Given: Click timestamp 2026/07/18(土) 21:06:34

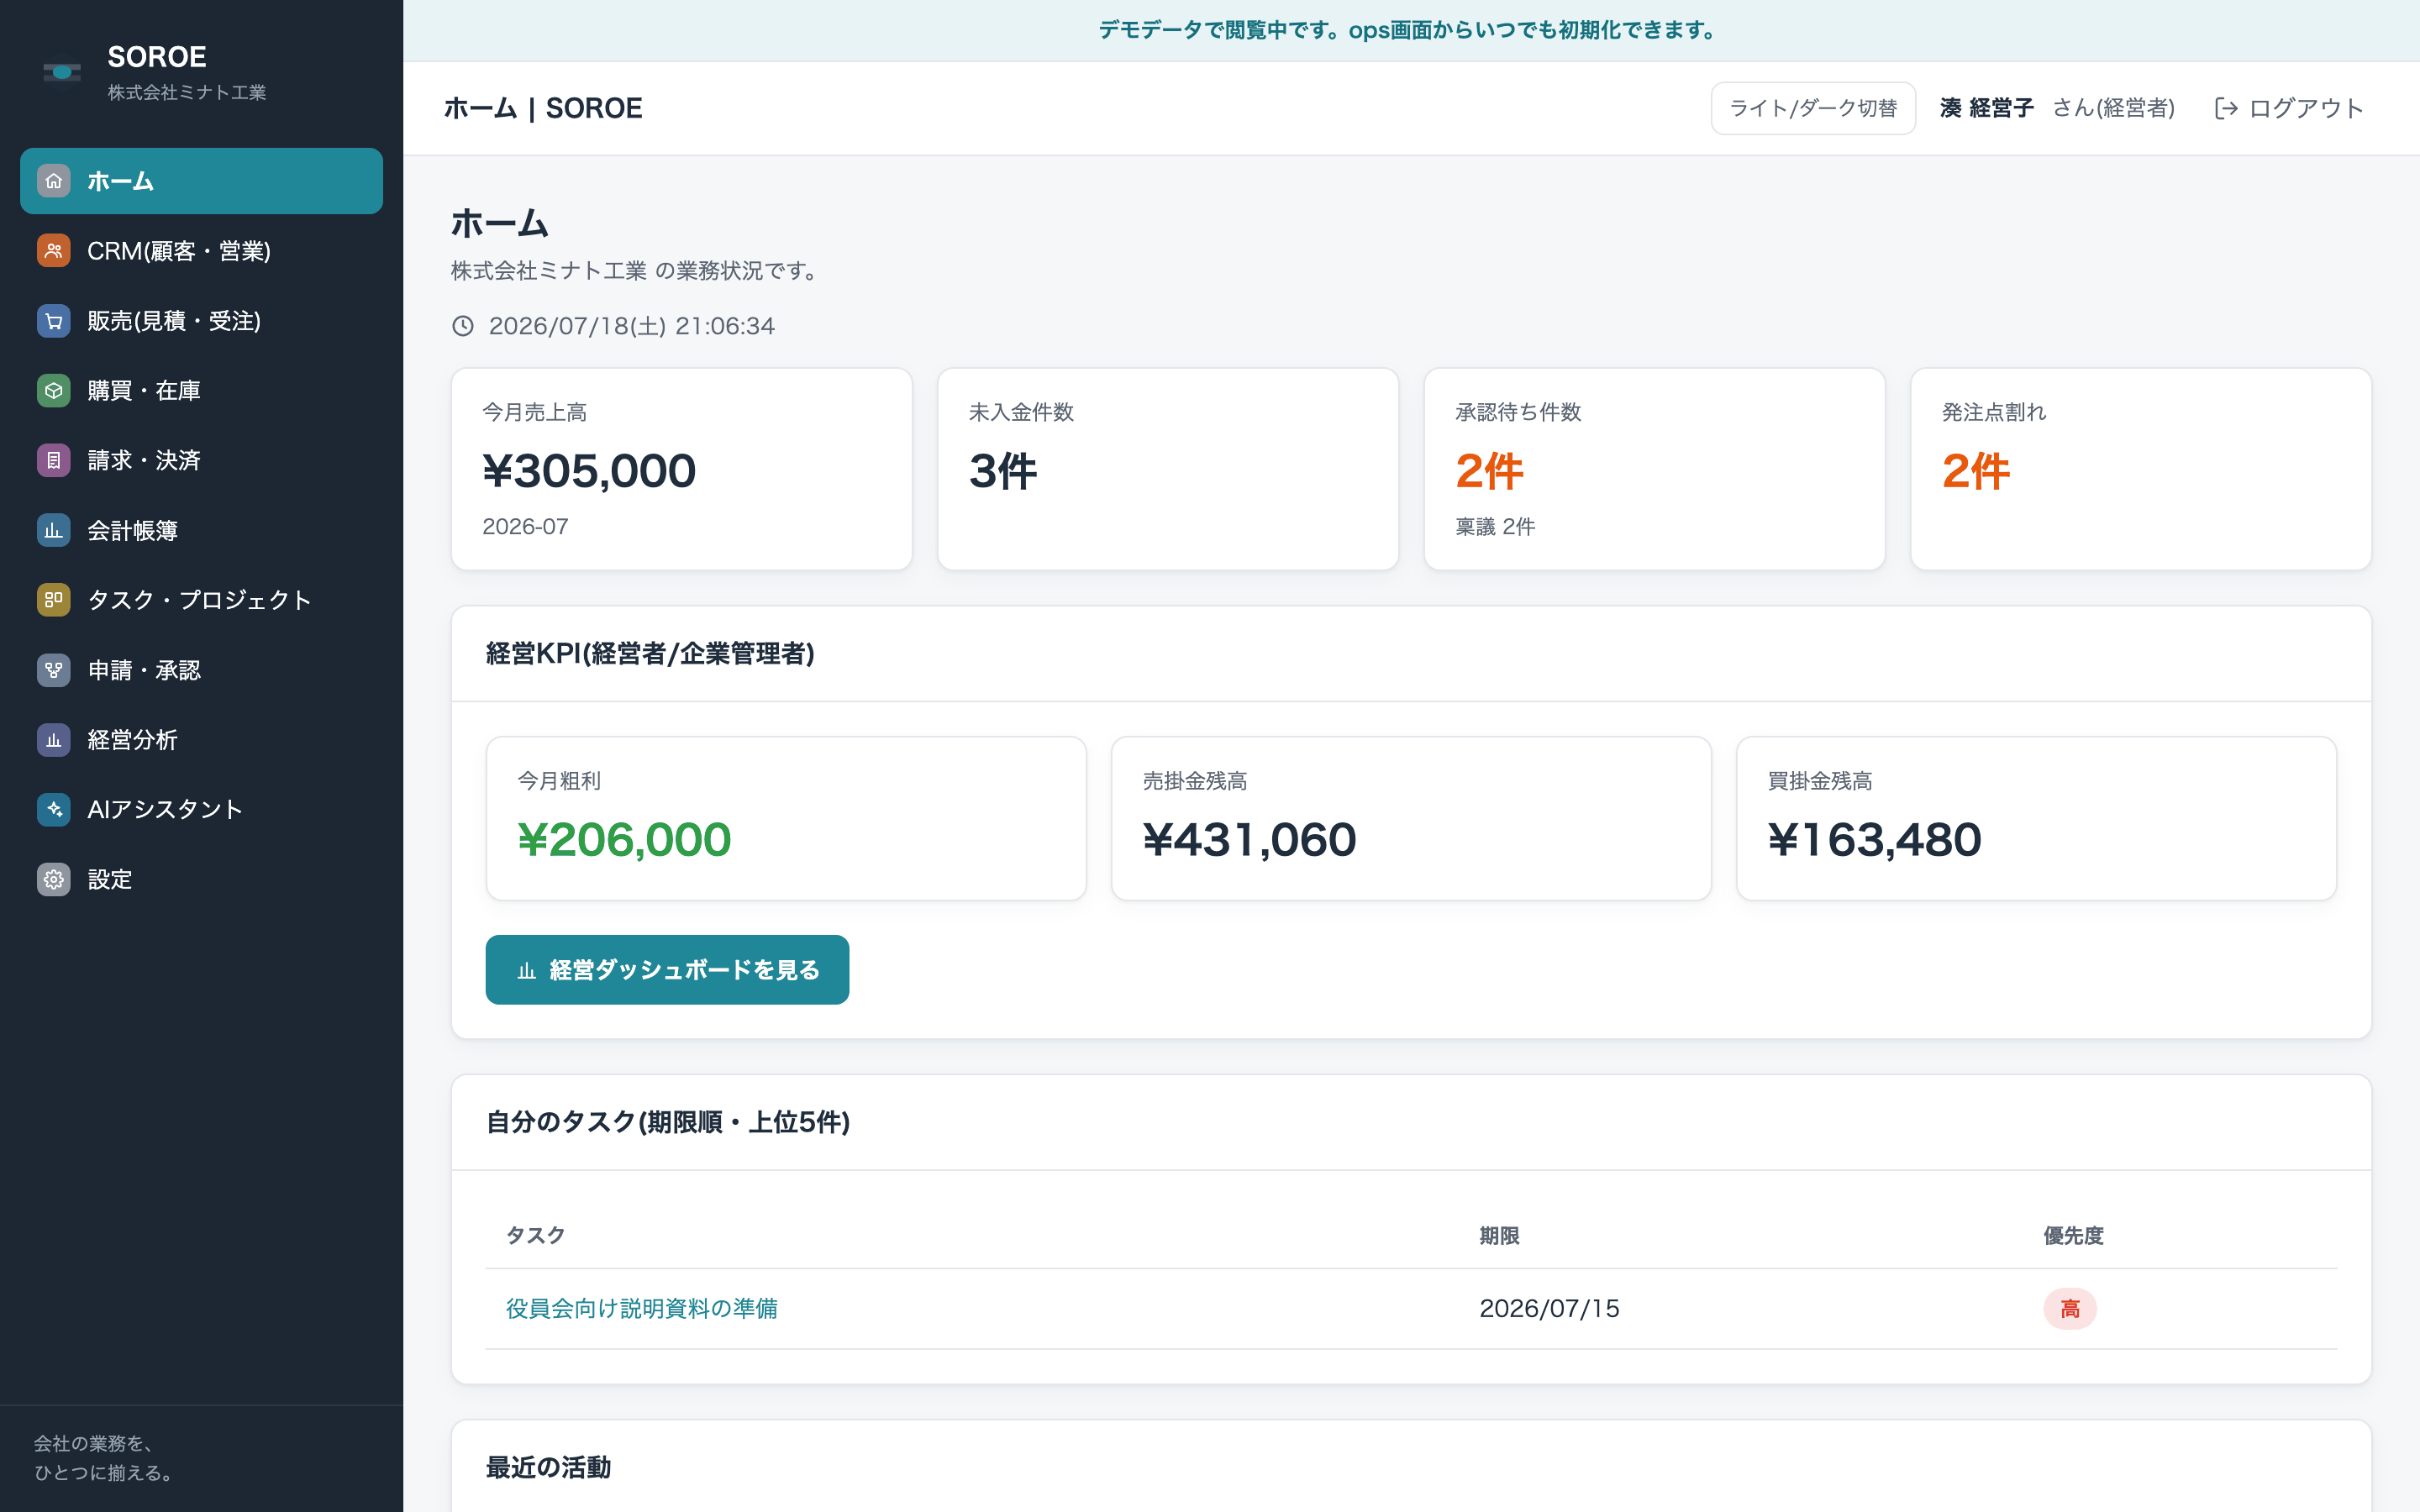Looking at the screenshot, I should [x=631, y=326].
